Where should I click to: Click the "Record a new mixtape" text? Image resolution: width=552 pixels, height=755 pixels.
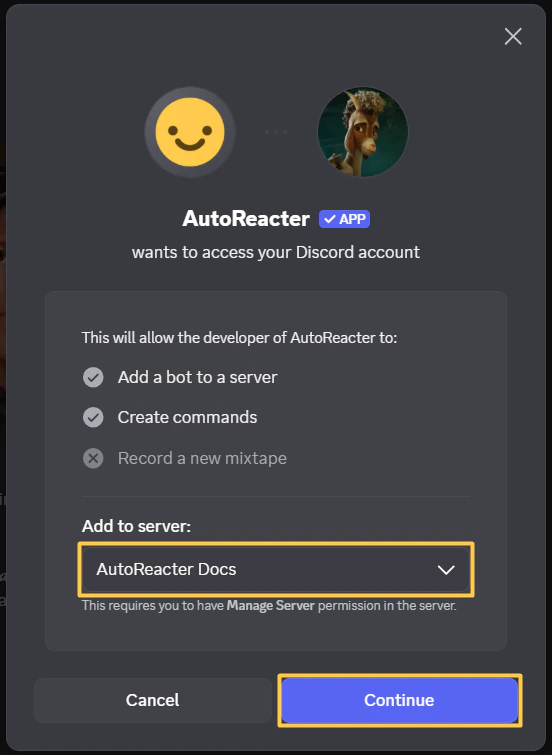(202, 458)
